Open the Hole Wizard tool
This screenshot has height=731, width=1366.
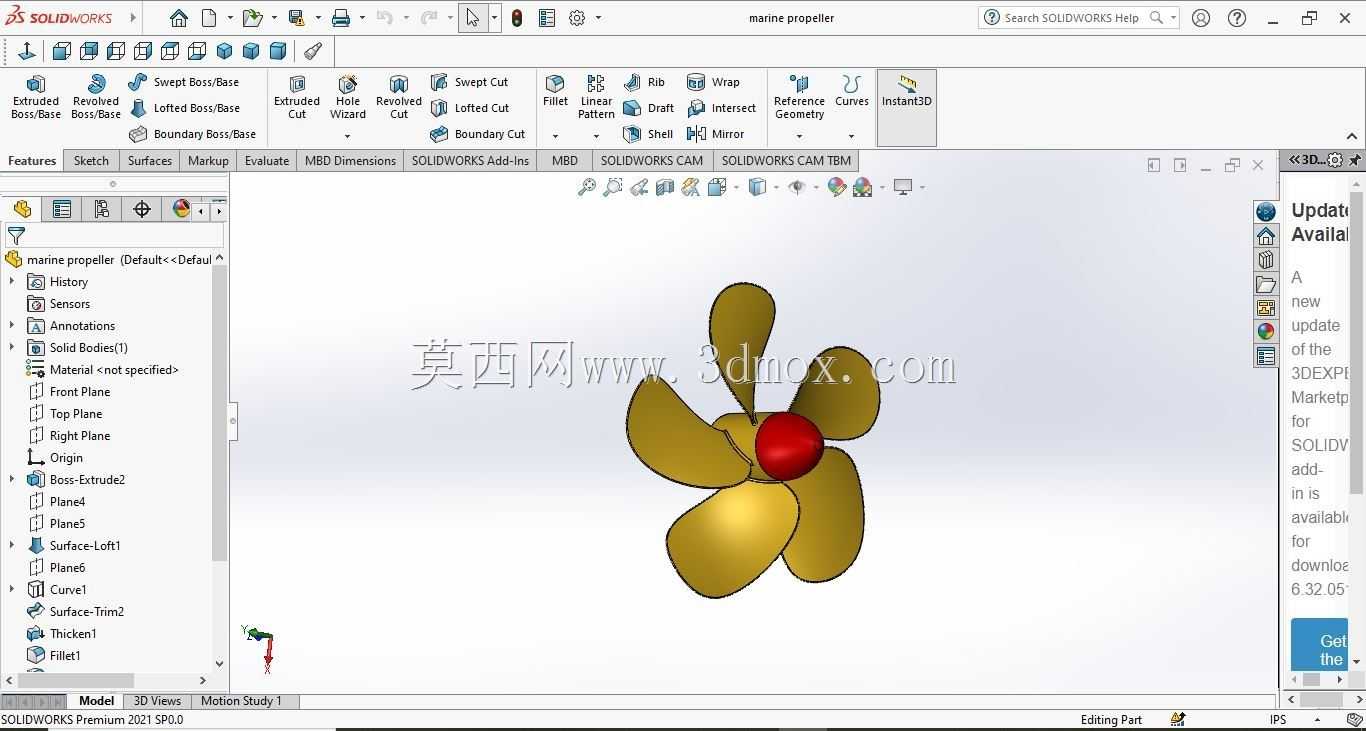point(348,97)
